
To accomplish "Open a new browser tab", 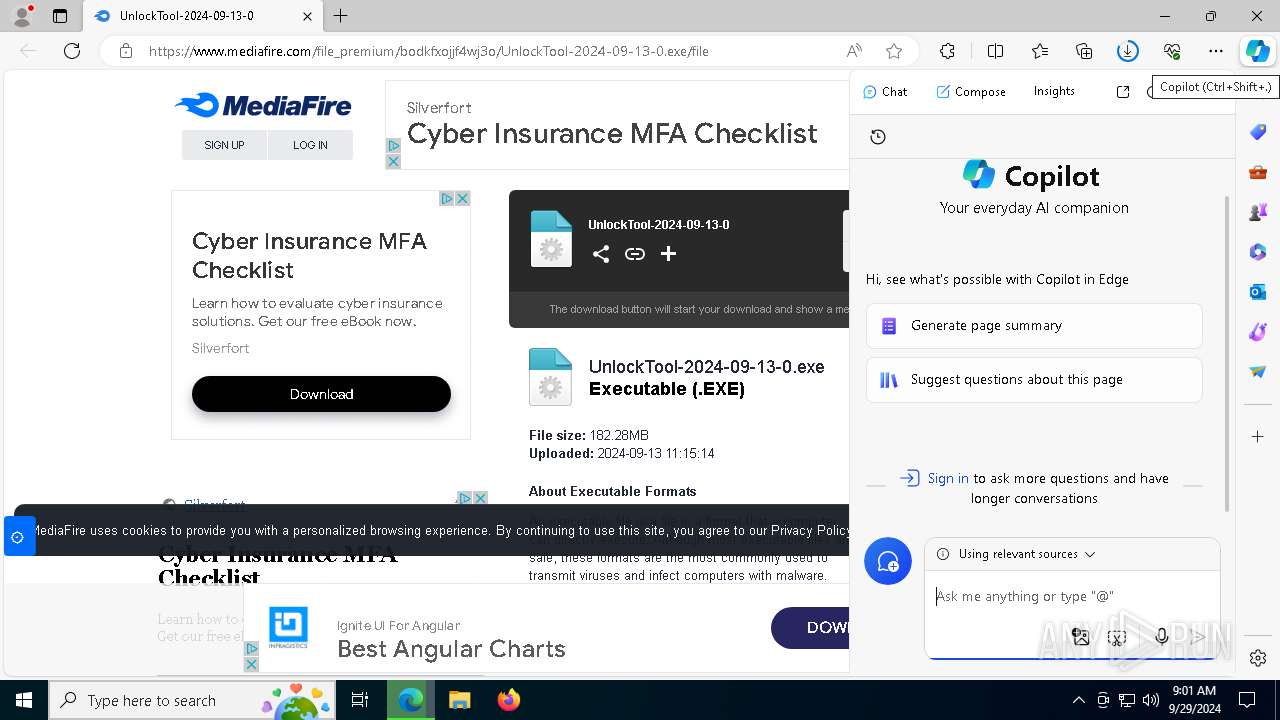I will [341, 16].
